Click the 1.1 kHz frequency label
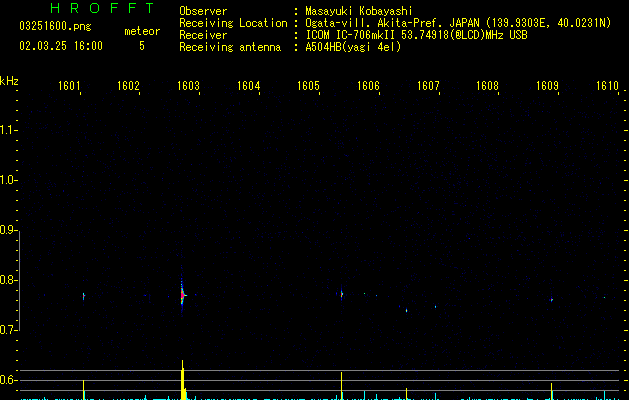The image size is (629, 400). point(8,130)
